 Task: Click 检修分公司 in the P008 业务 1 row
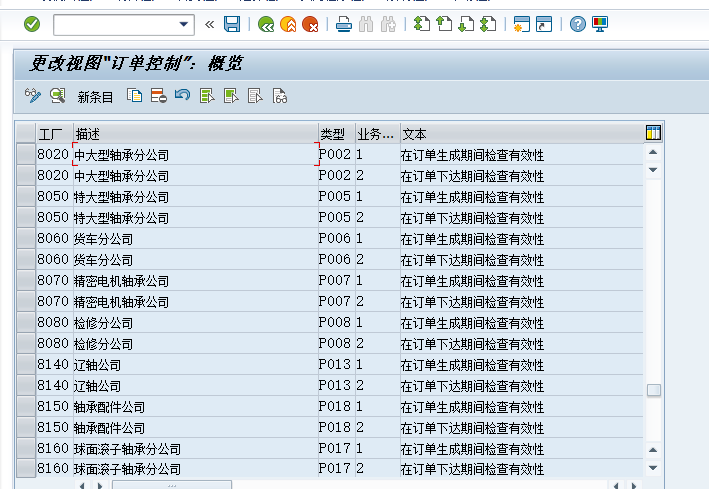click(104, 323)
